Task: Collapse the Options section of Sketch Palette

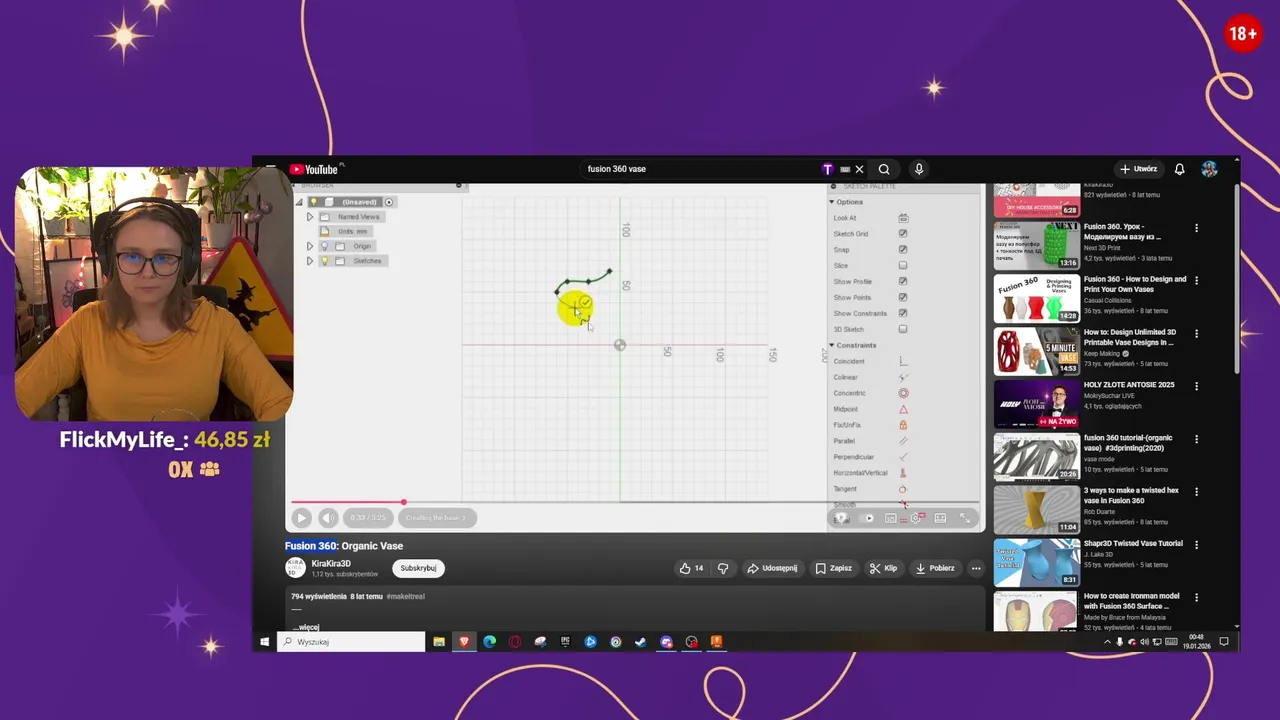Action: click(x=831, y=202)
